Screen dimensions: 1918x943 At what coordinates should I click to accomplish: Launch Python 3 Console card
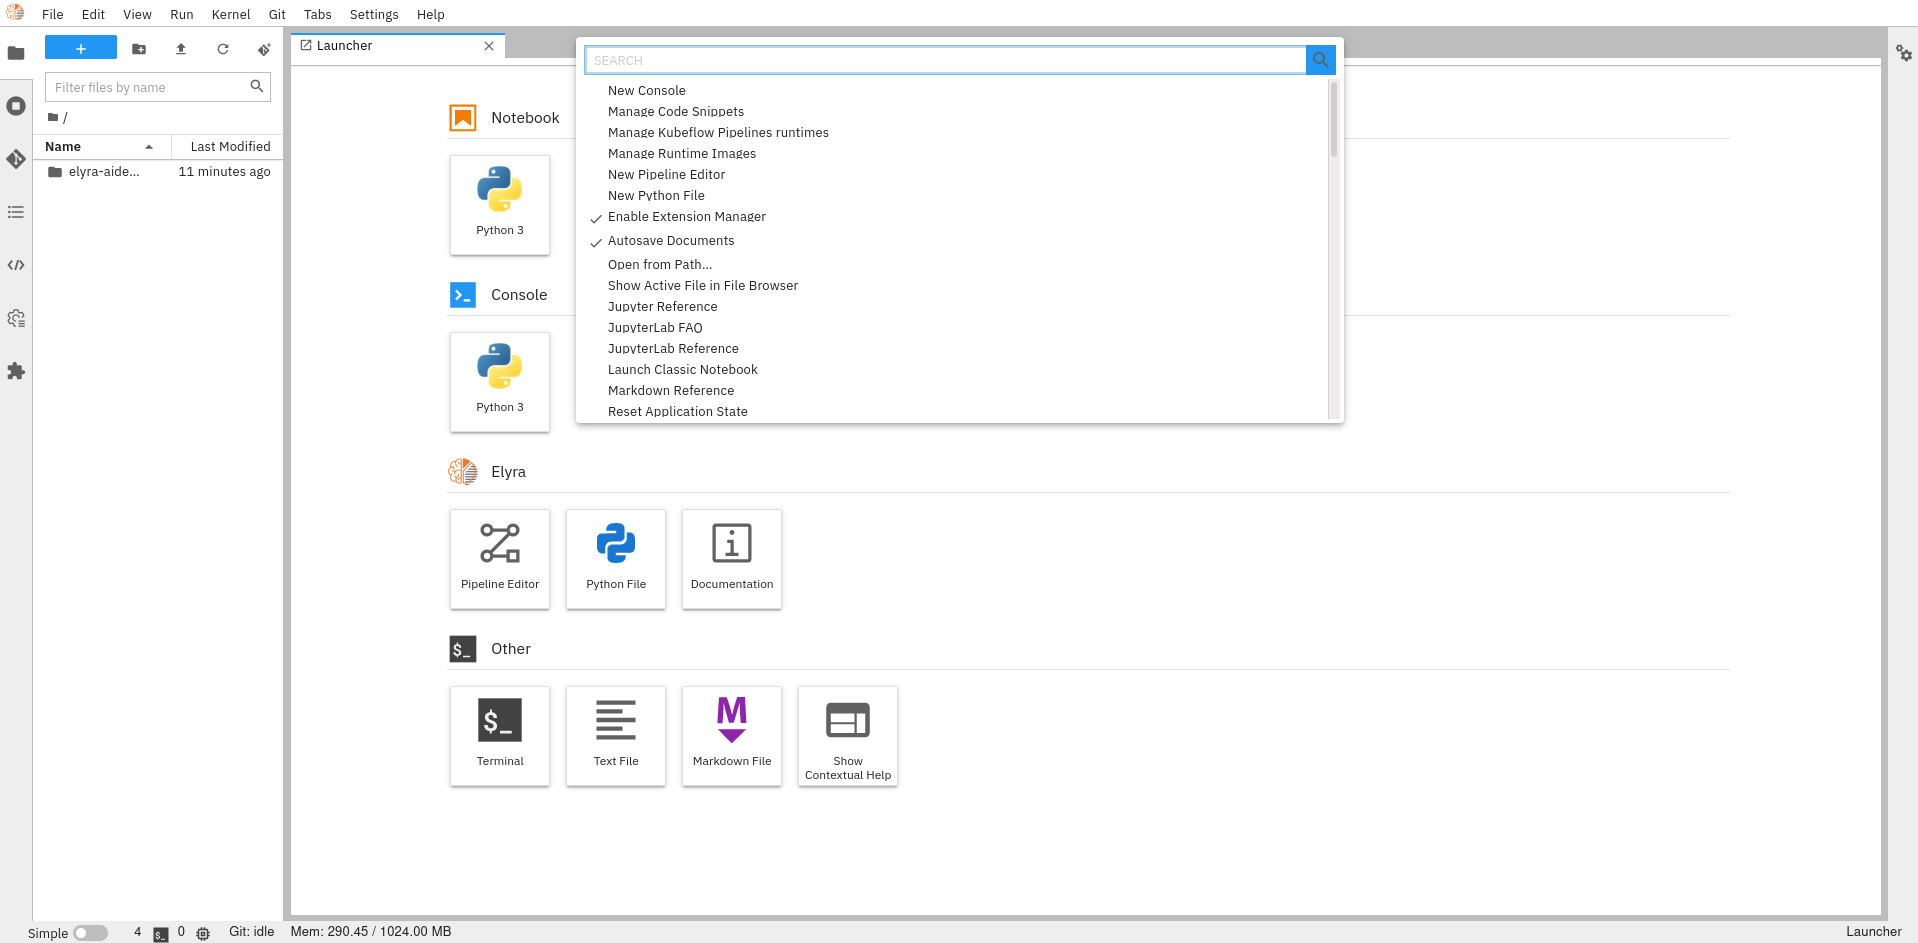[500, 382]
